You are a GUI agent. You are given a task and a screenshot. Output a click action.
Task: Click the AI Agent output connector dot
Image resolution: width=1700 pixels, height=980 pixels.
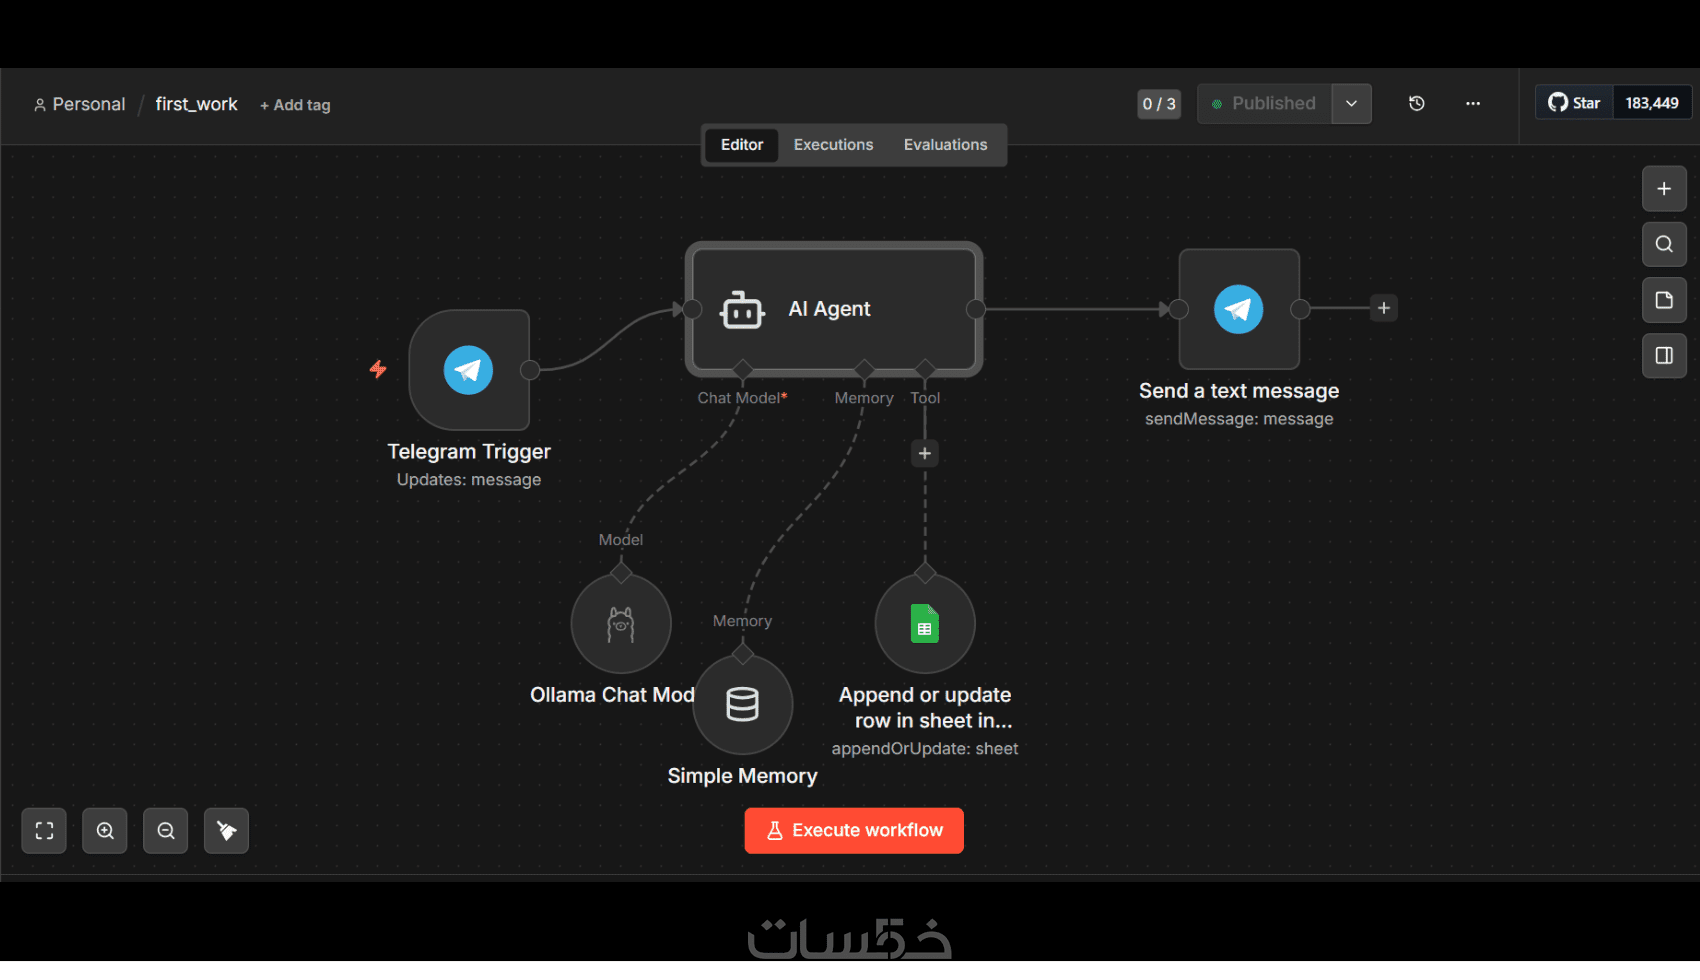[x=976, y=309]
